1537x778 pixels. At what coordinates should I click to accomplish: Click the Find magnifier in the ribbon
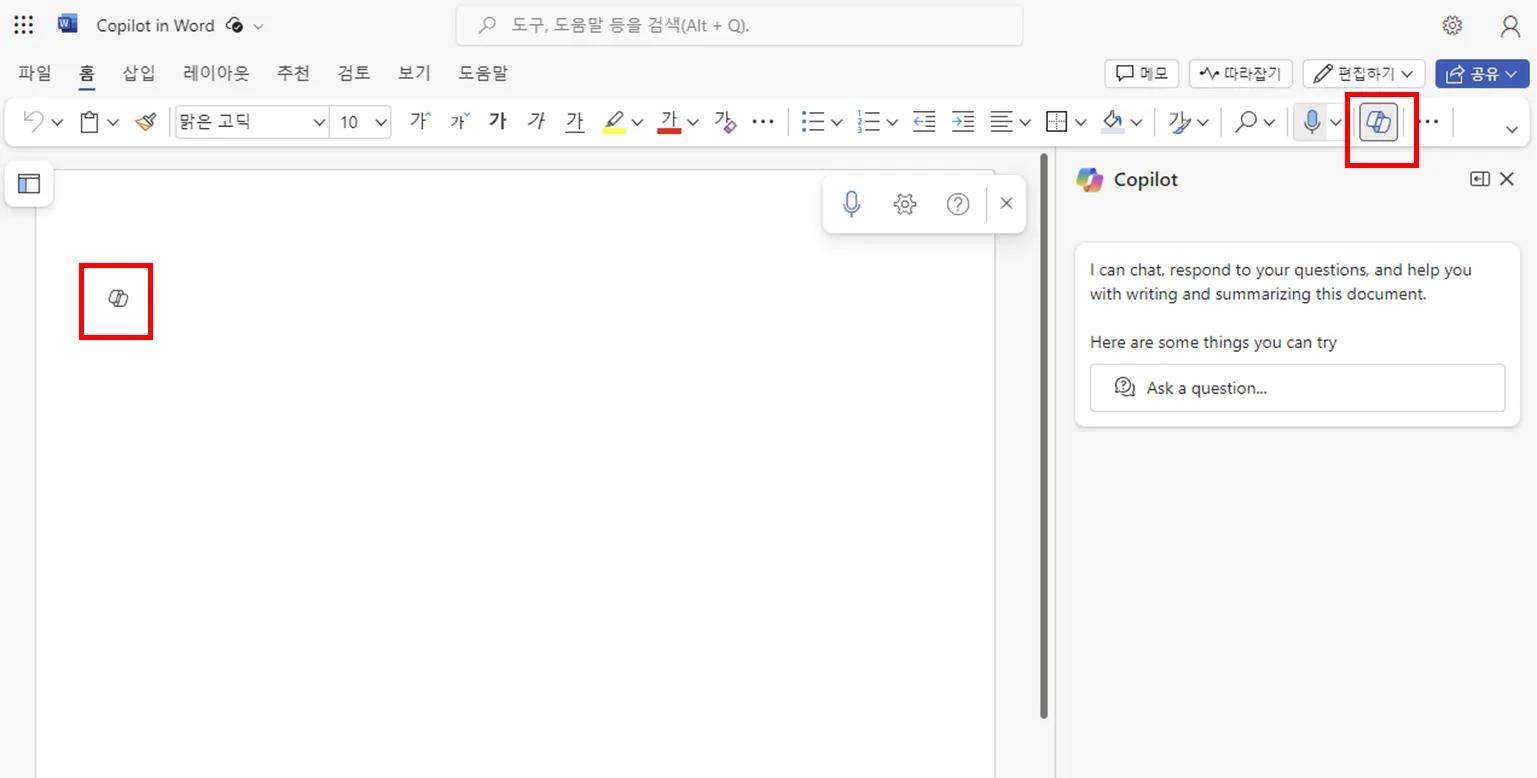click(x=1246, y=122)
